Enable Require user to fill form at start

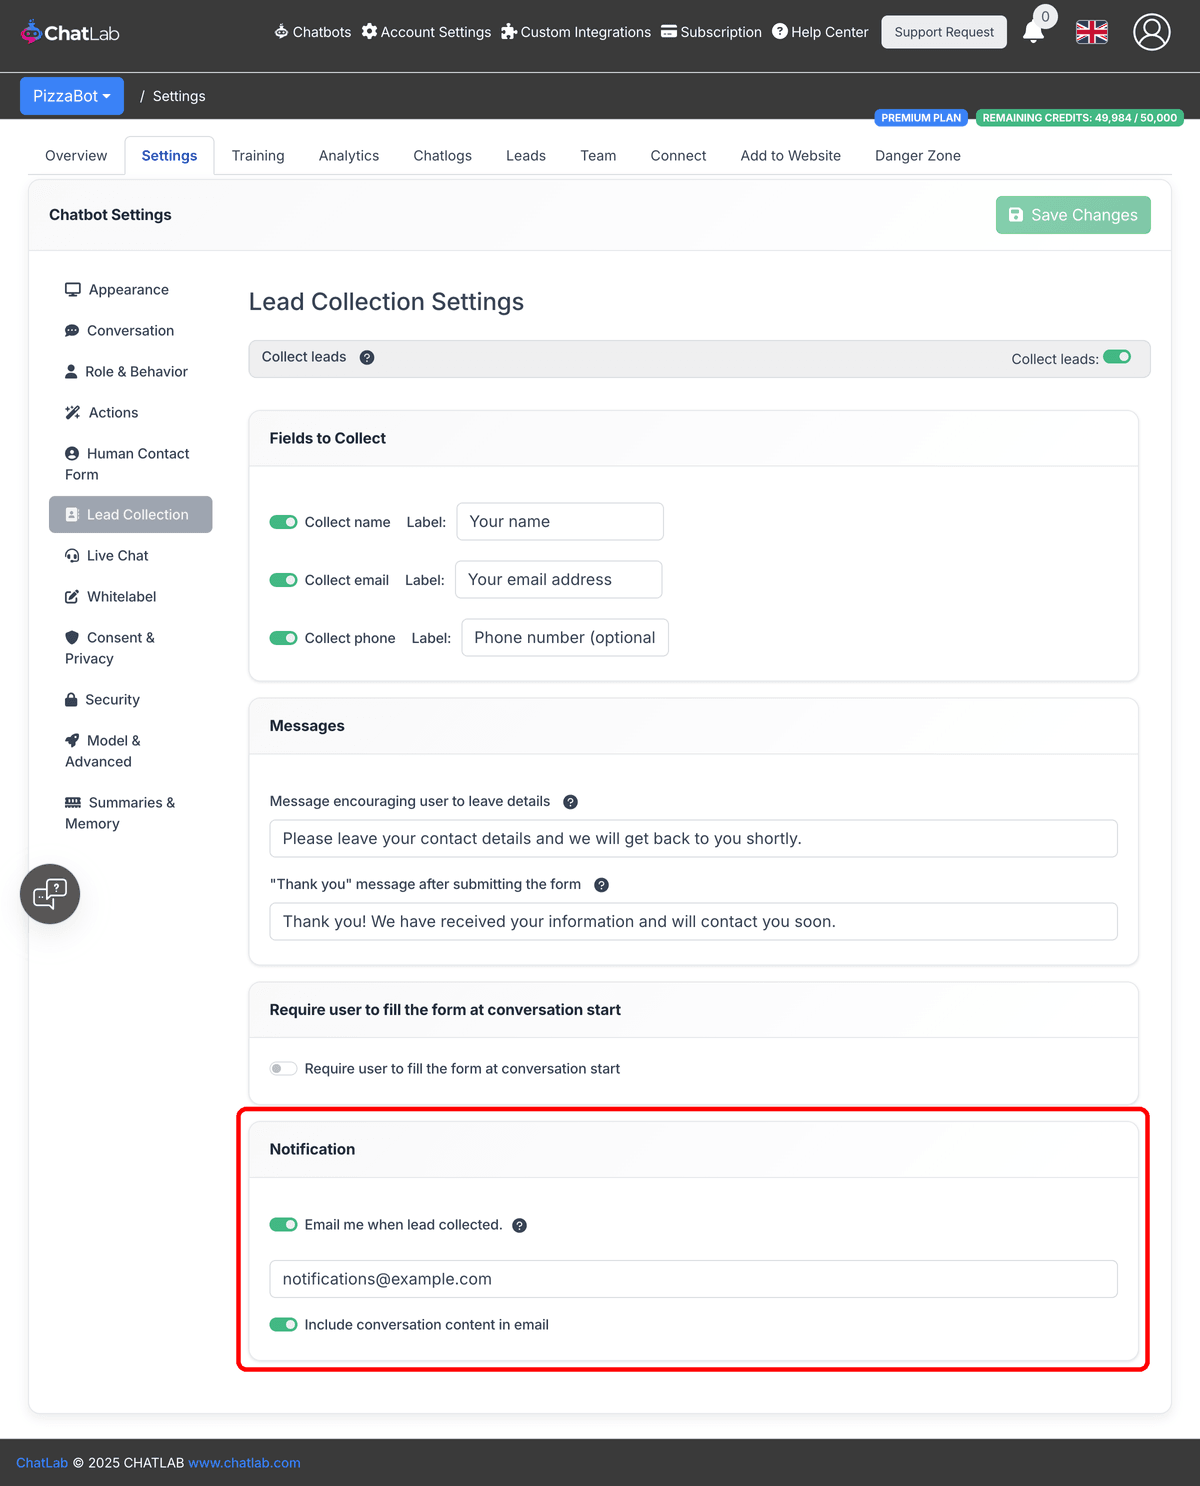(283, 1069)
